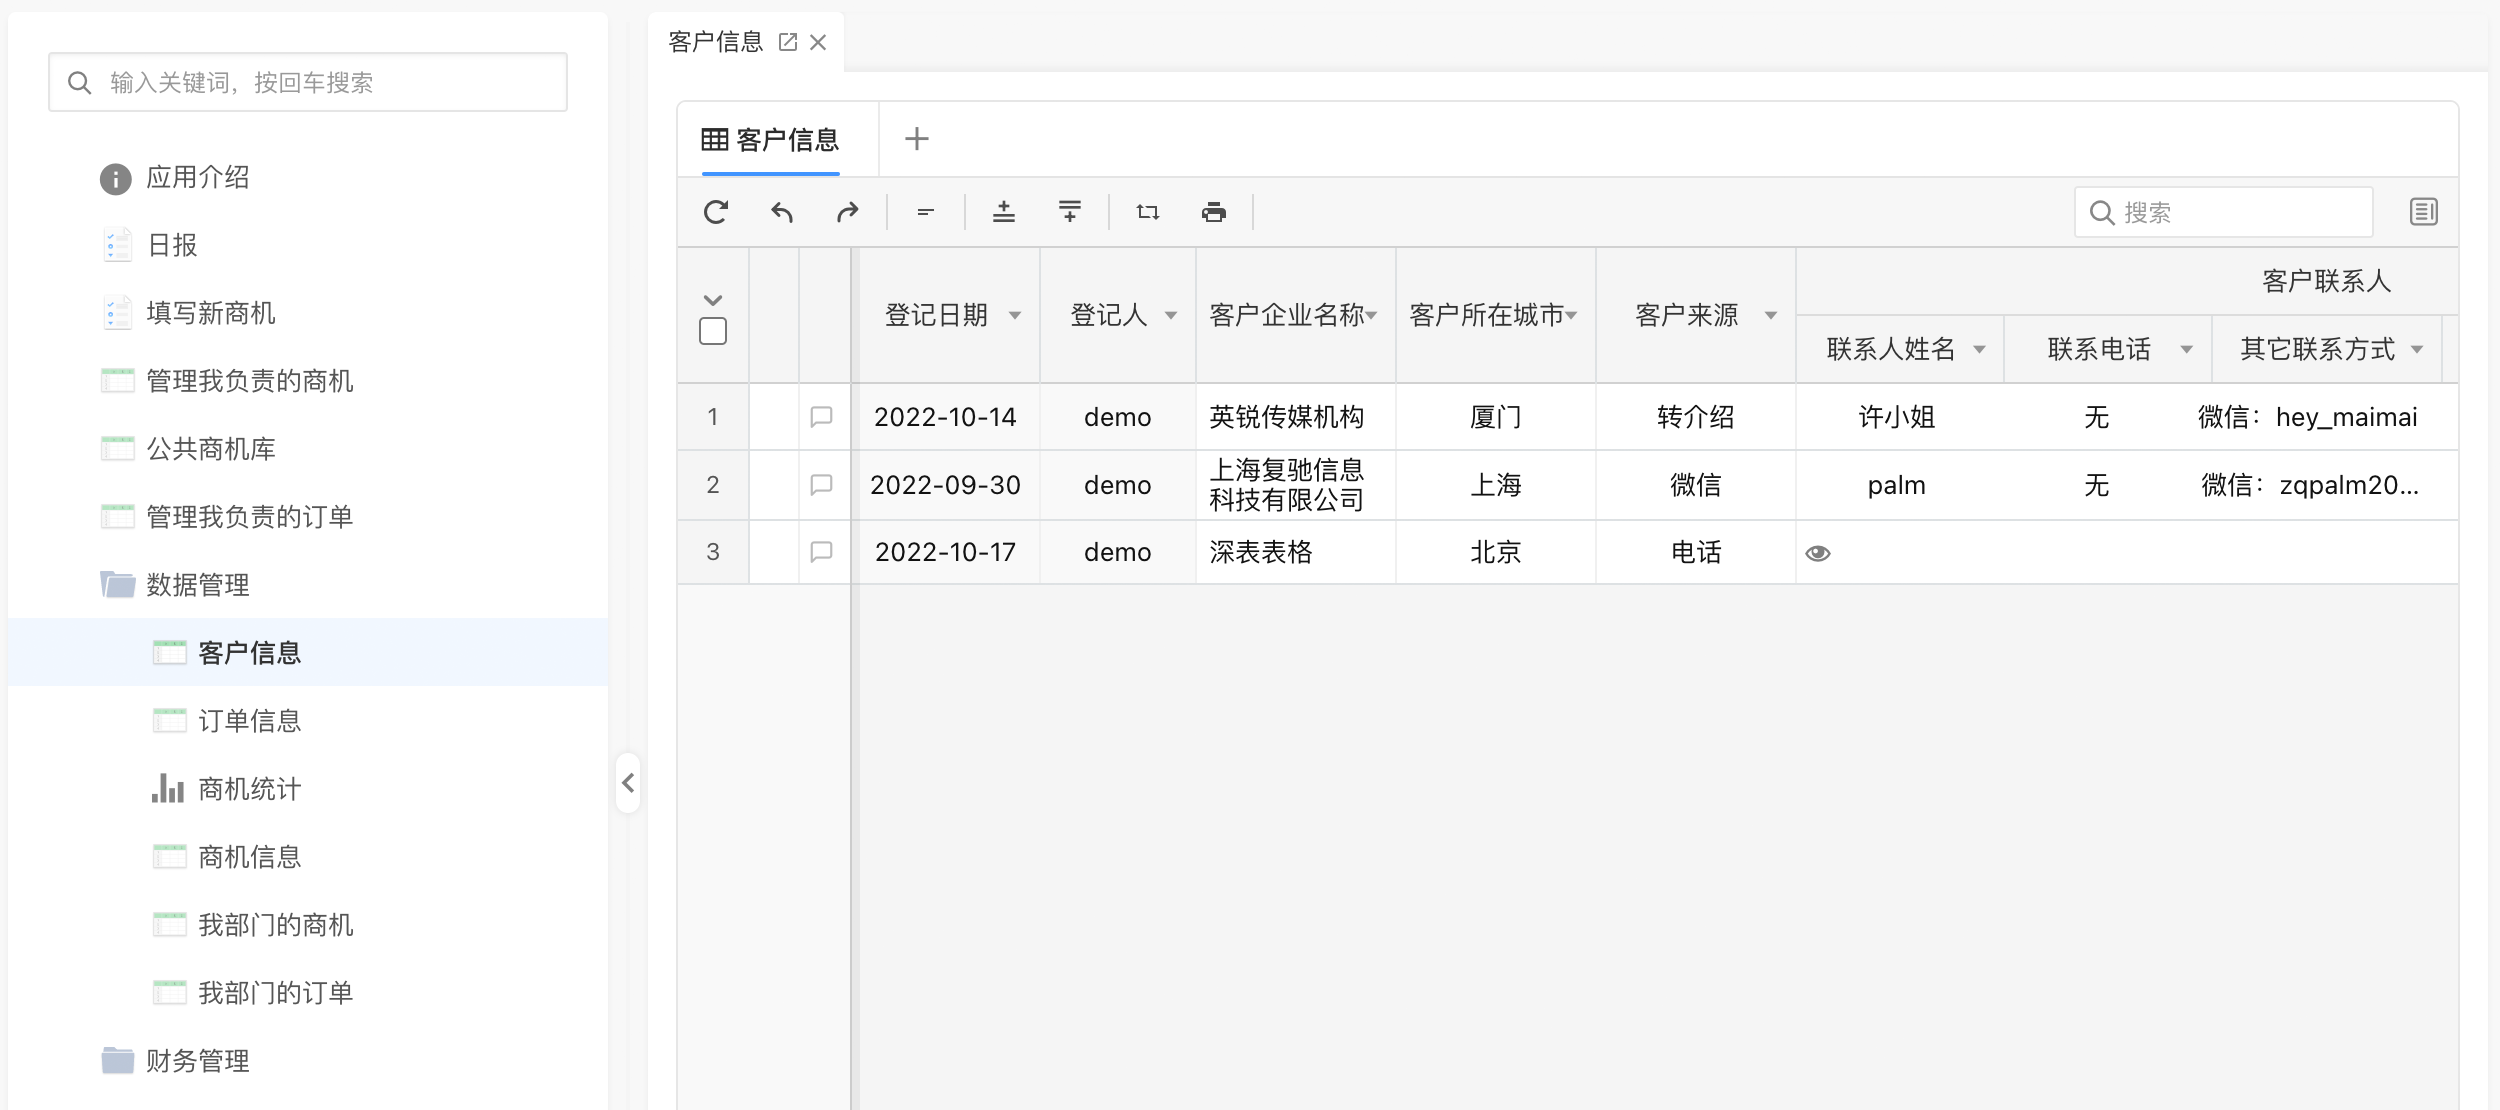Toggle the select-all rows checkbox
The height and width of the screenshot is (1110, 2500).
click(713, 331)
